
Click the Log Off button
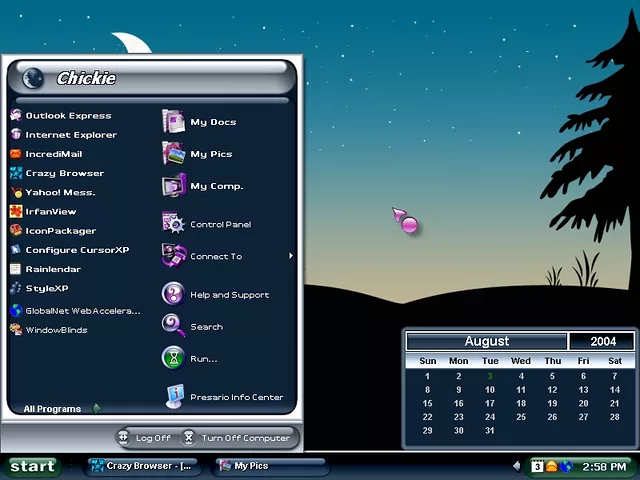[144, 438]
